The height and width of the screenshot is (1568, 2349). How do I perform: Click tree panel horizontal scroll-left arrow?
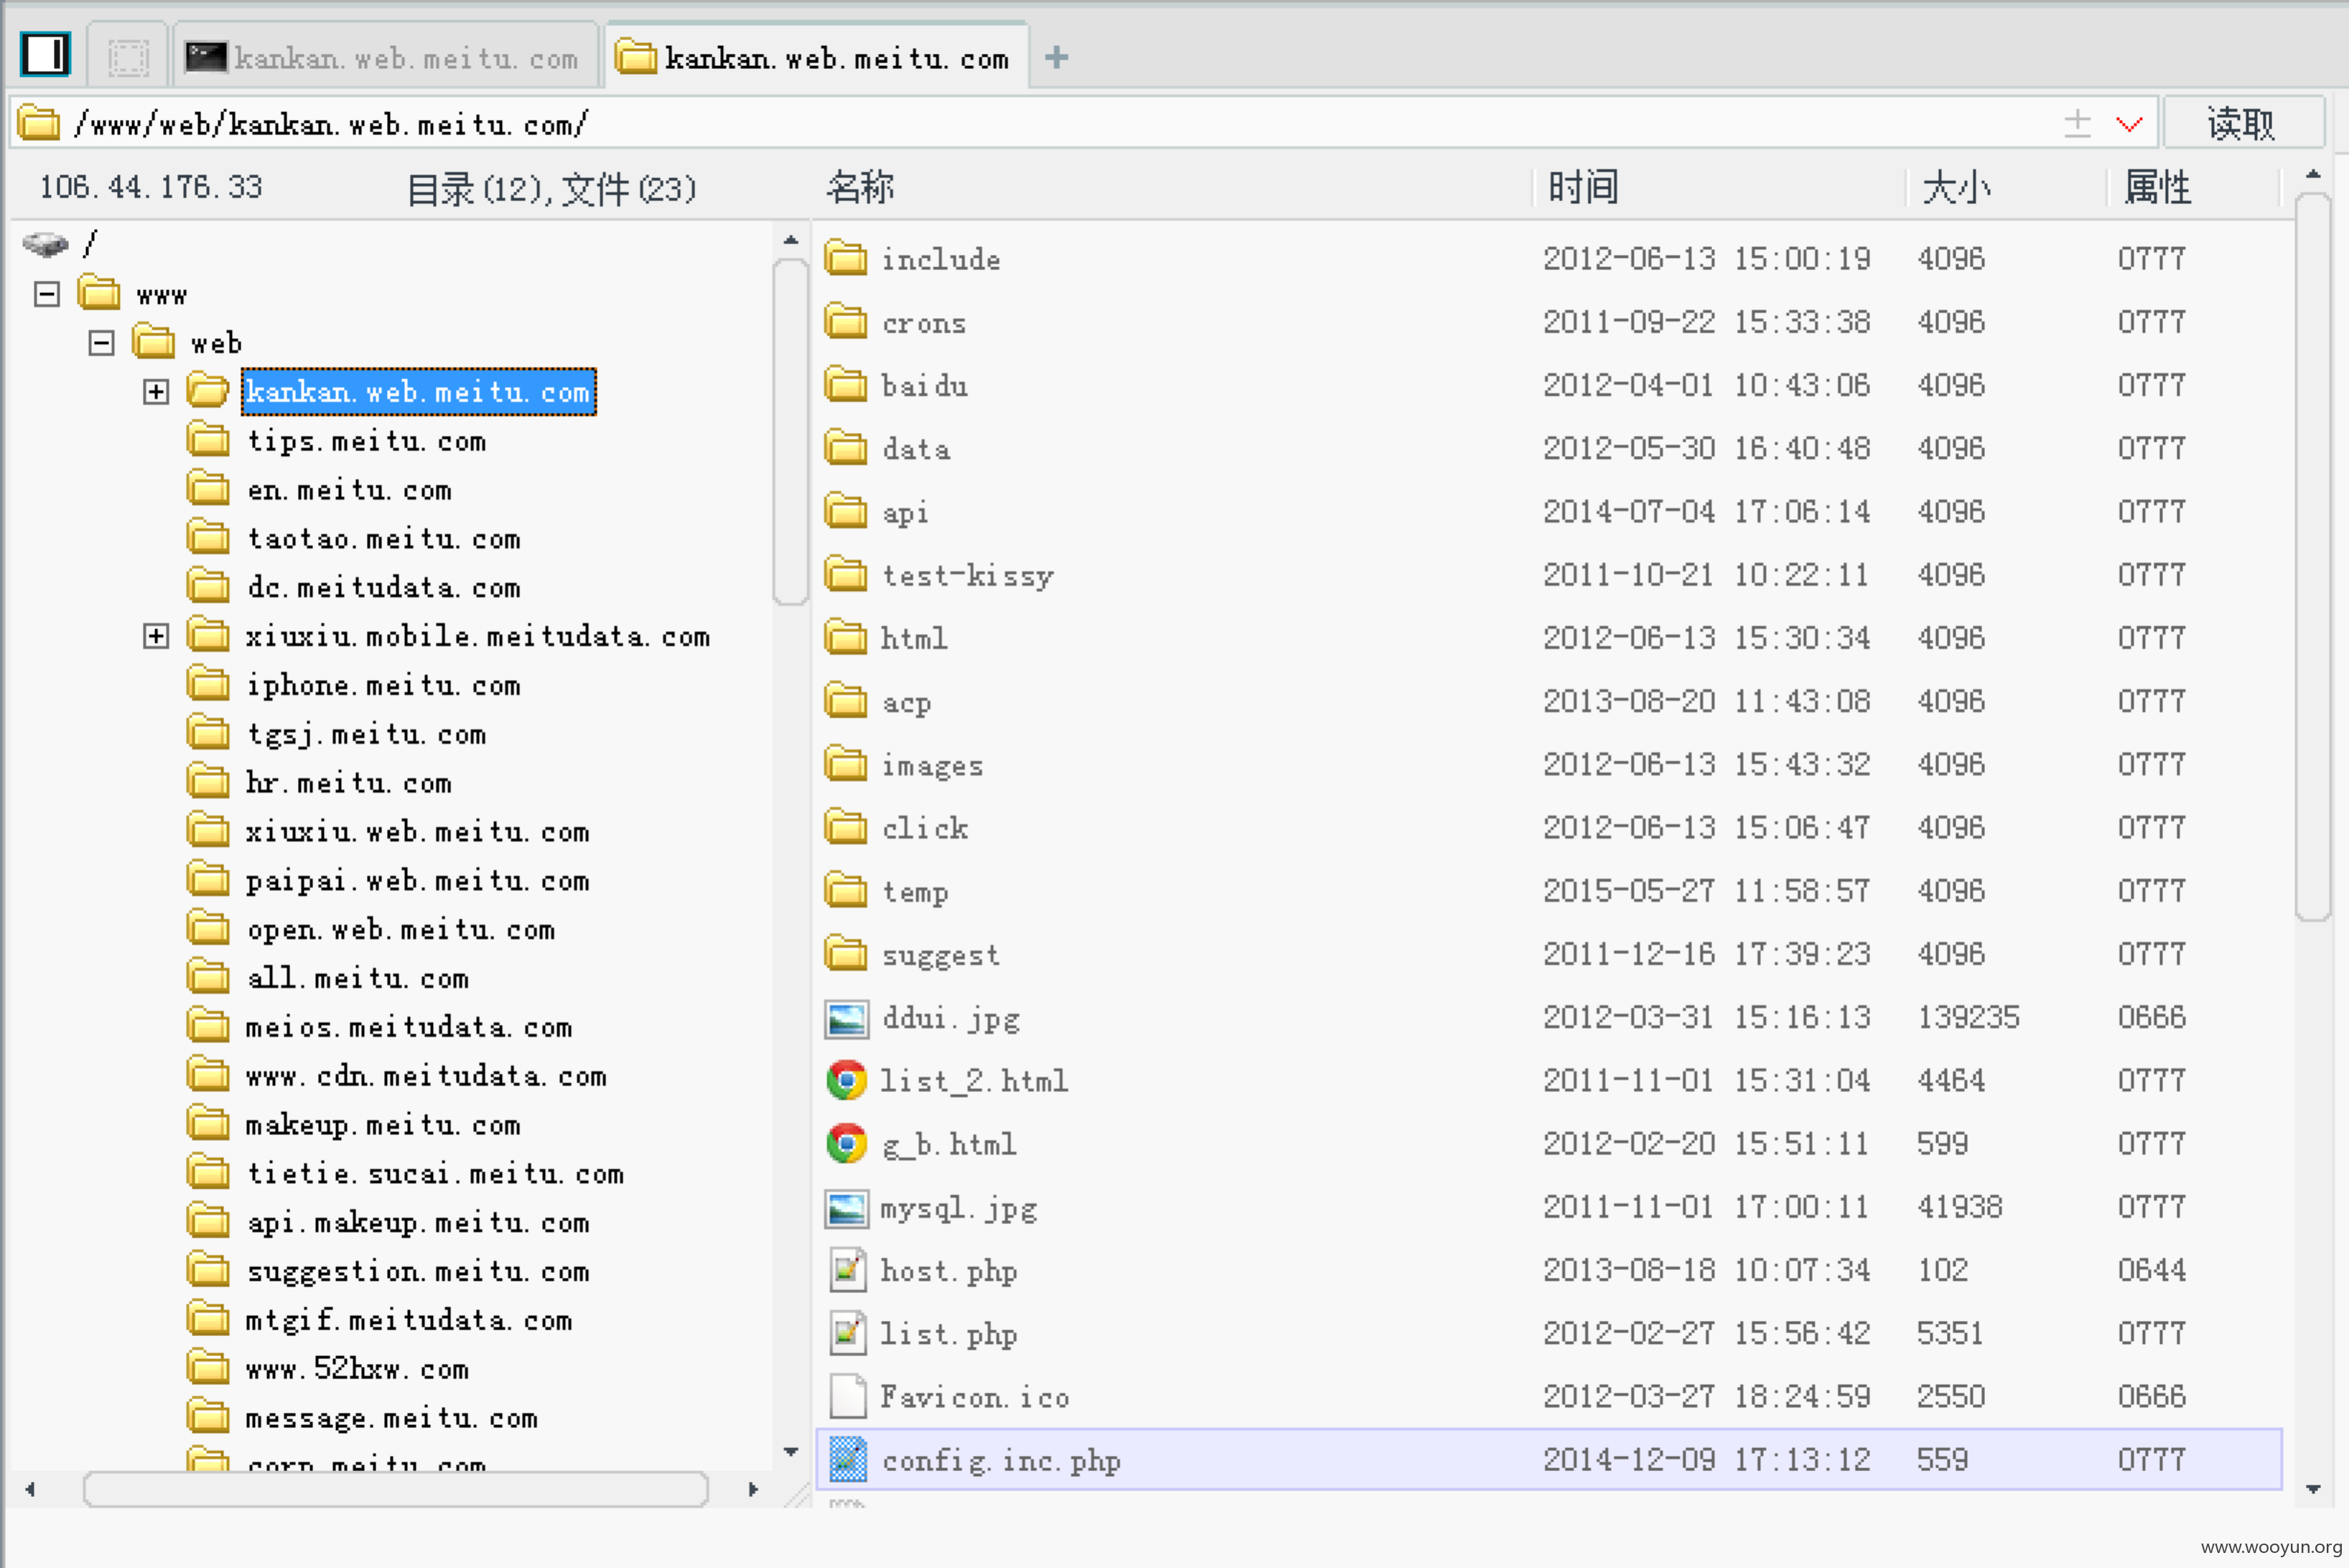coord(30,1489)
